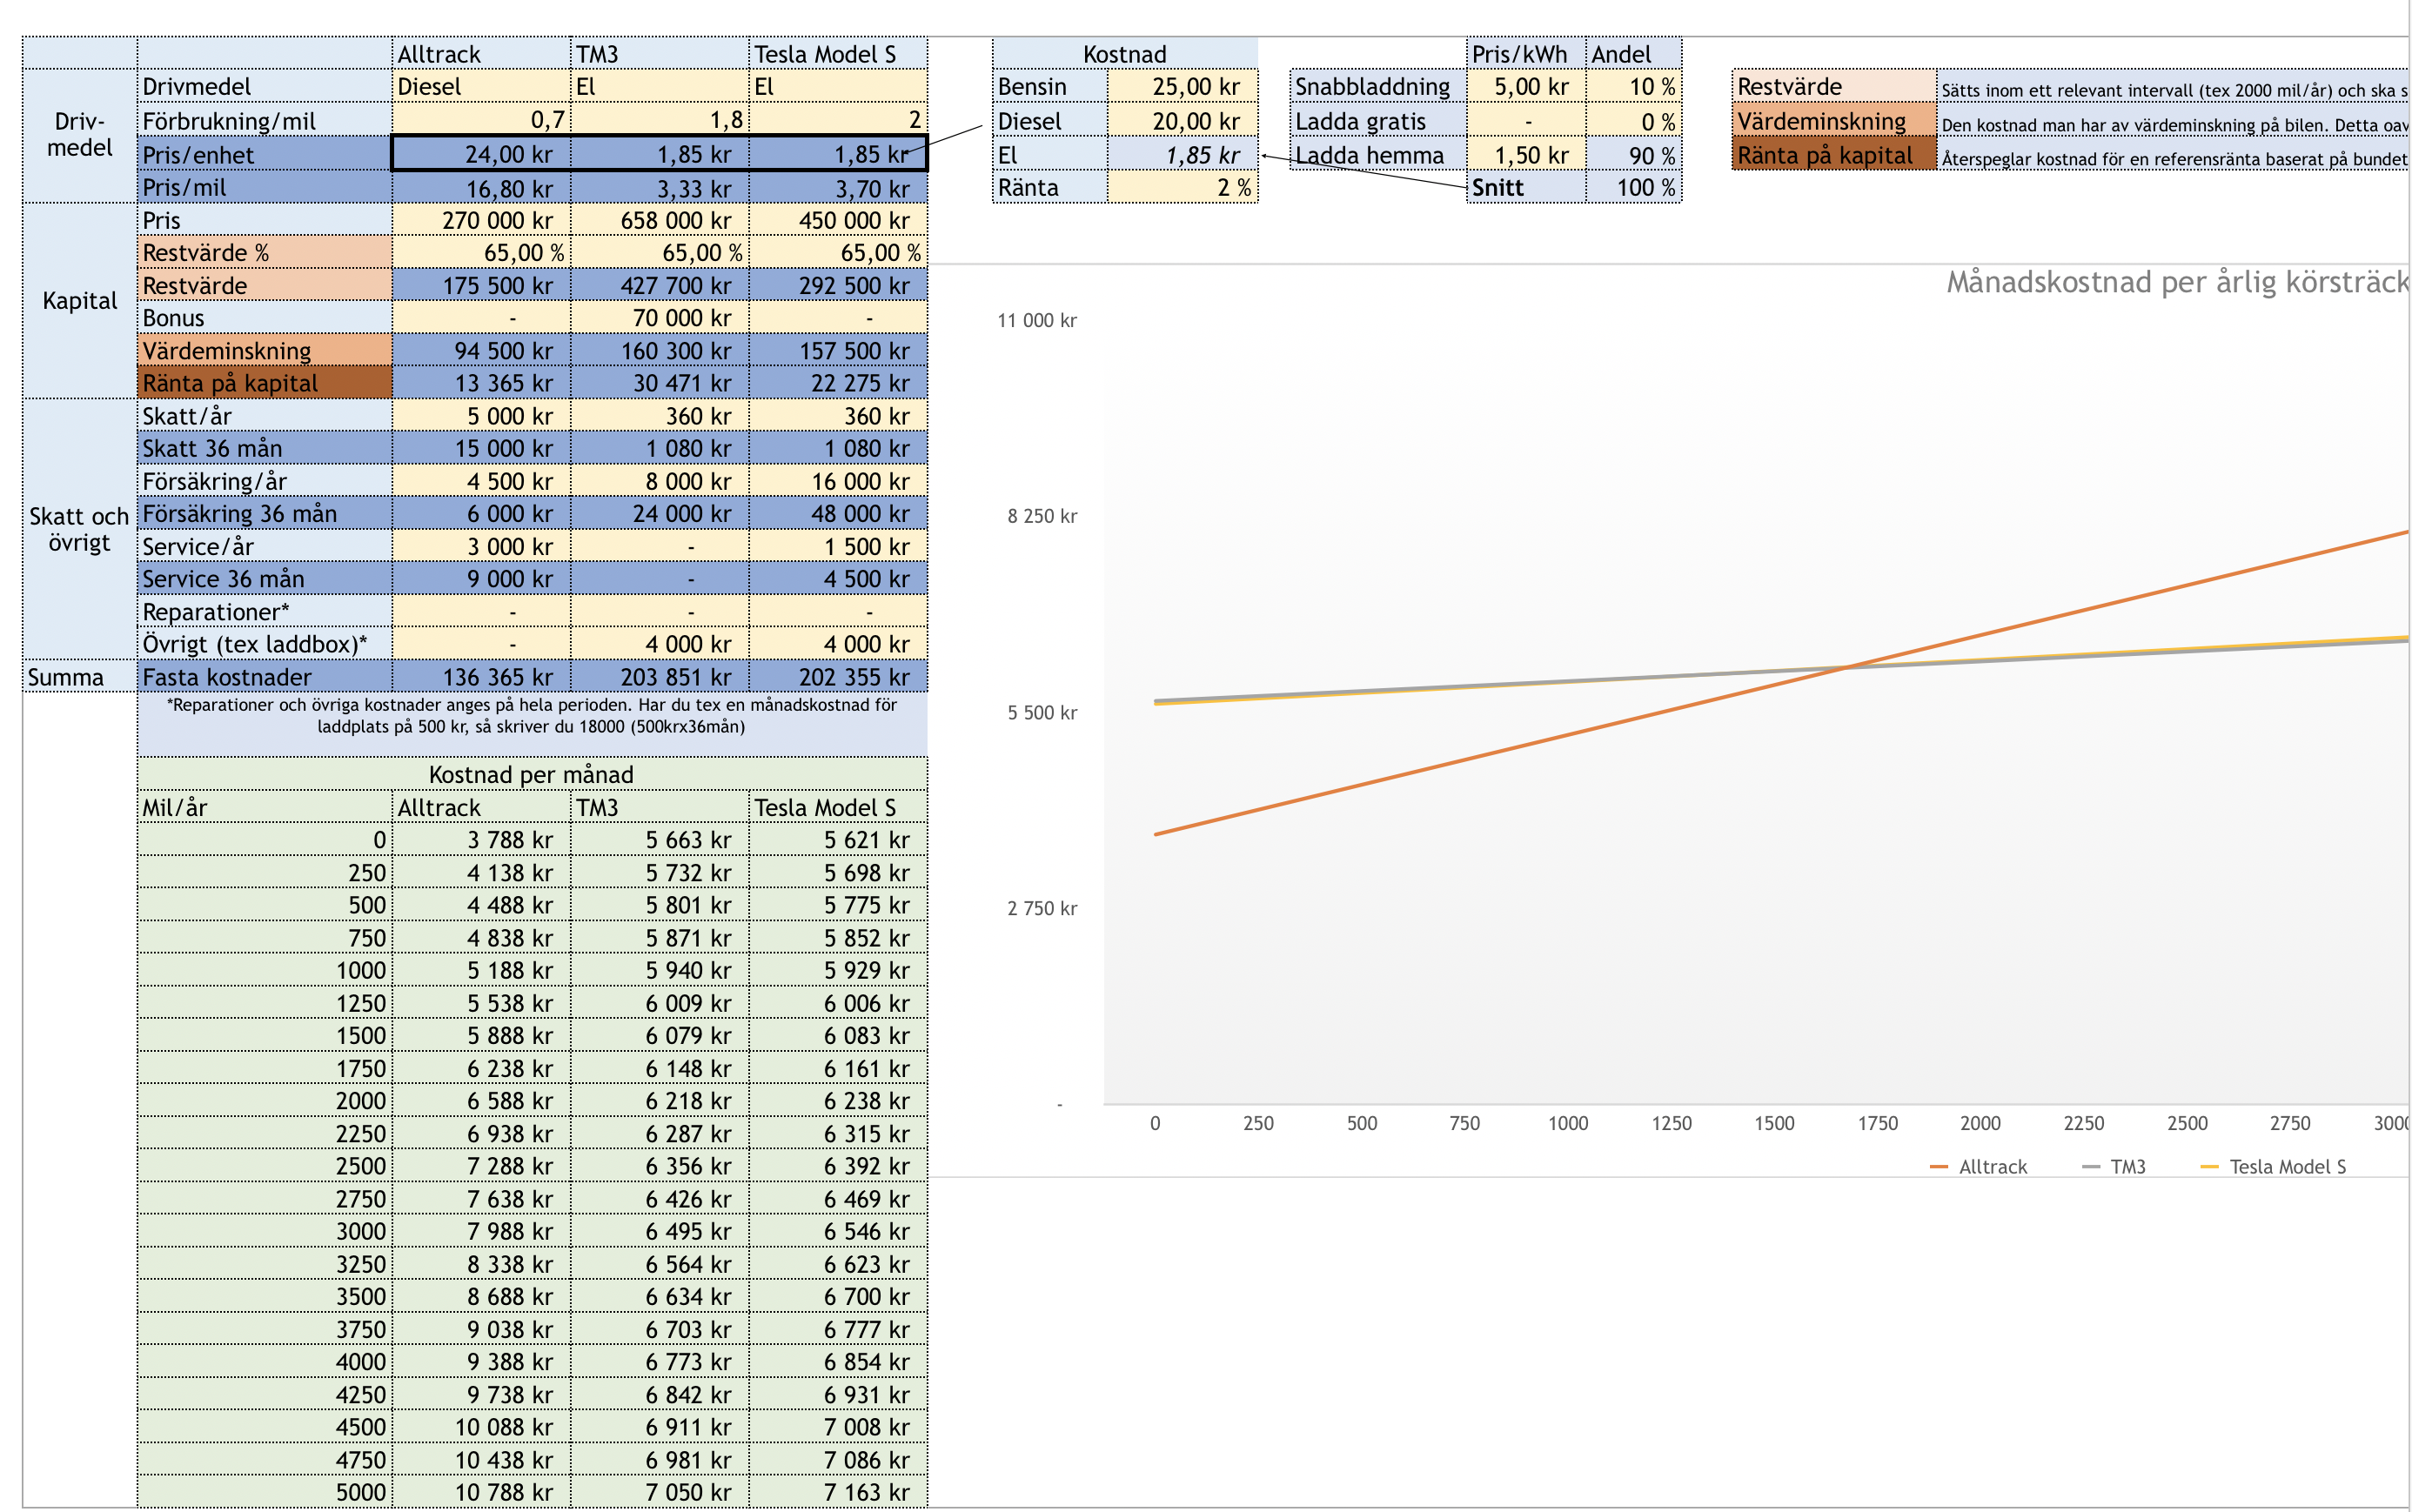This screenshot has height=1512, width=2412.
Task: Click the Kostnad per månad header
Action: 531,775
